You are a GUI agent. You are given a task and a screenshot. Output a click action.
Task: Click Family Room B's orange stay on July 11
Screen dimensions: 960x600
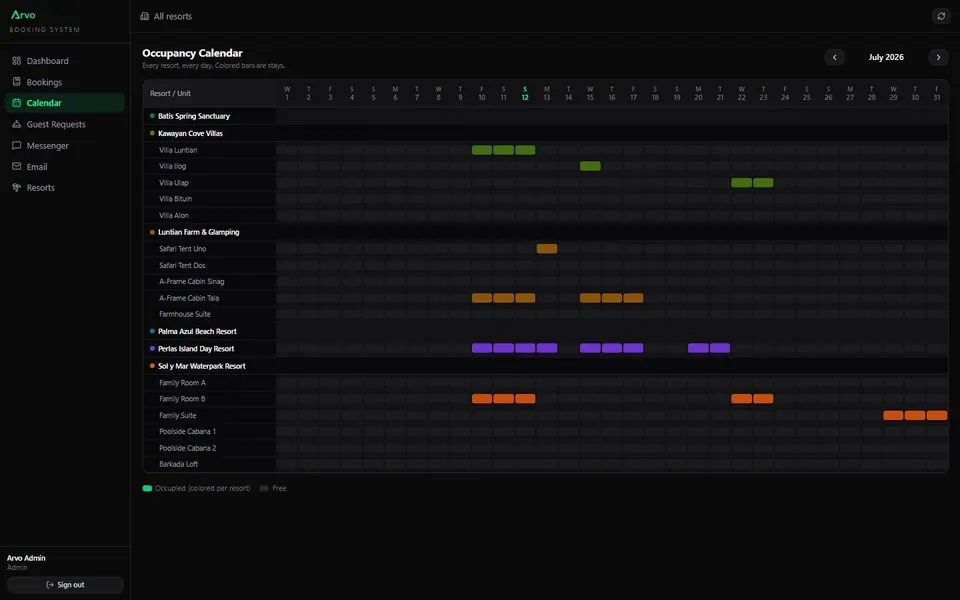coord(503,399)
